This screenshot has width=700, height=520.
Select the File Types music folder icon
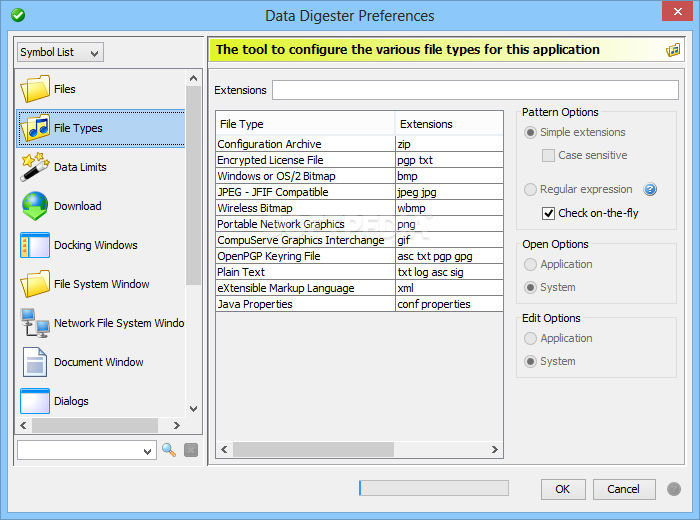pos(35,128)
